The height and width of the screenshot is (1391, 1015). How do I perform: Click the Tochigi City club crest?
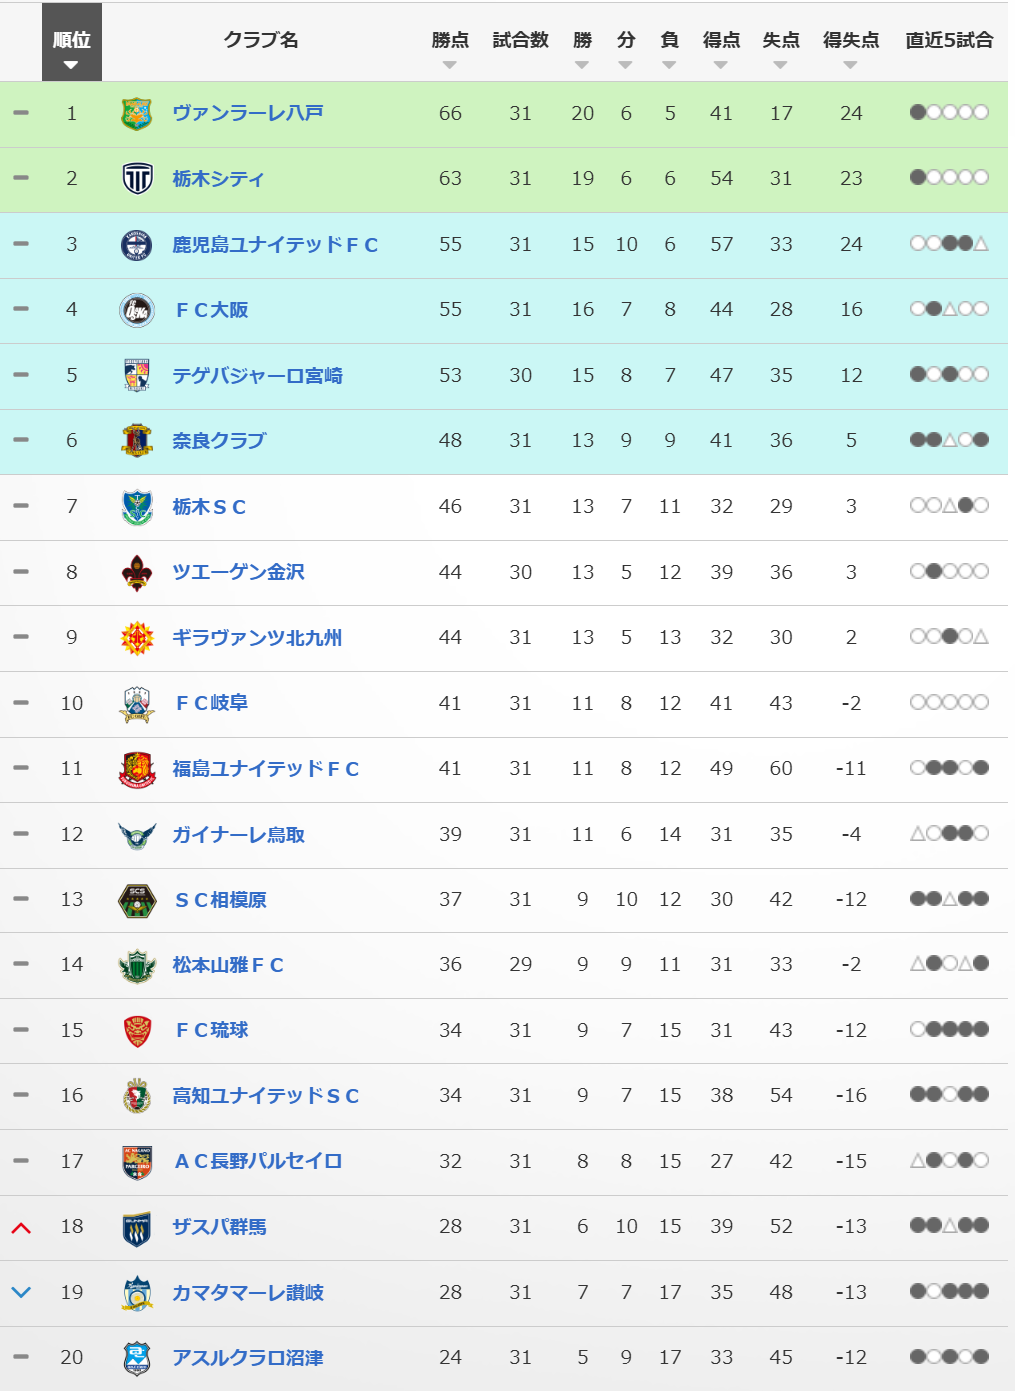(136, 179)
